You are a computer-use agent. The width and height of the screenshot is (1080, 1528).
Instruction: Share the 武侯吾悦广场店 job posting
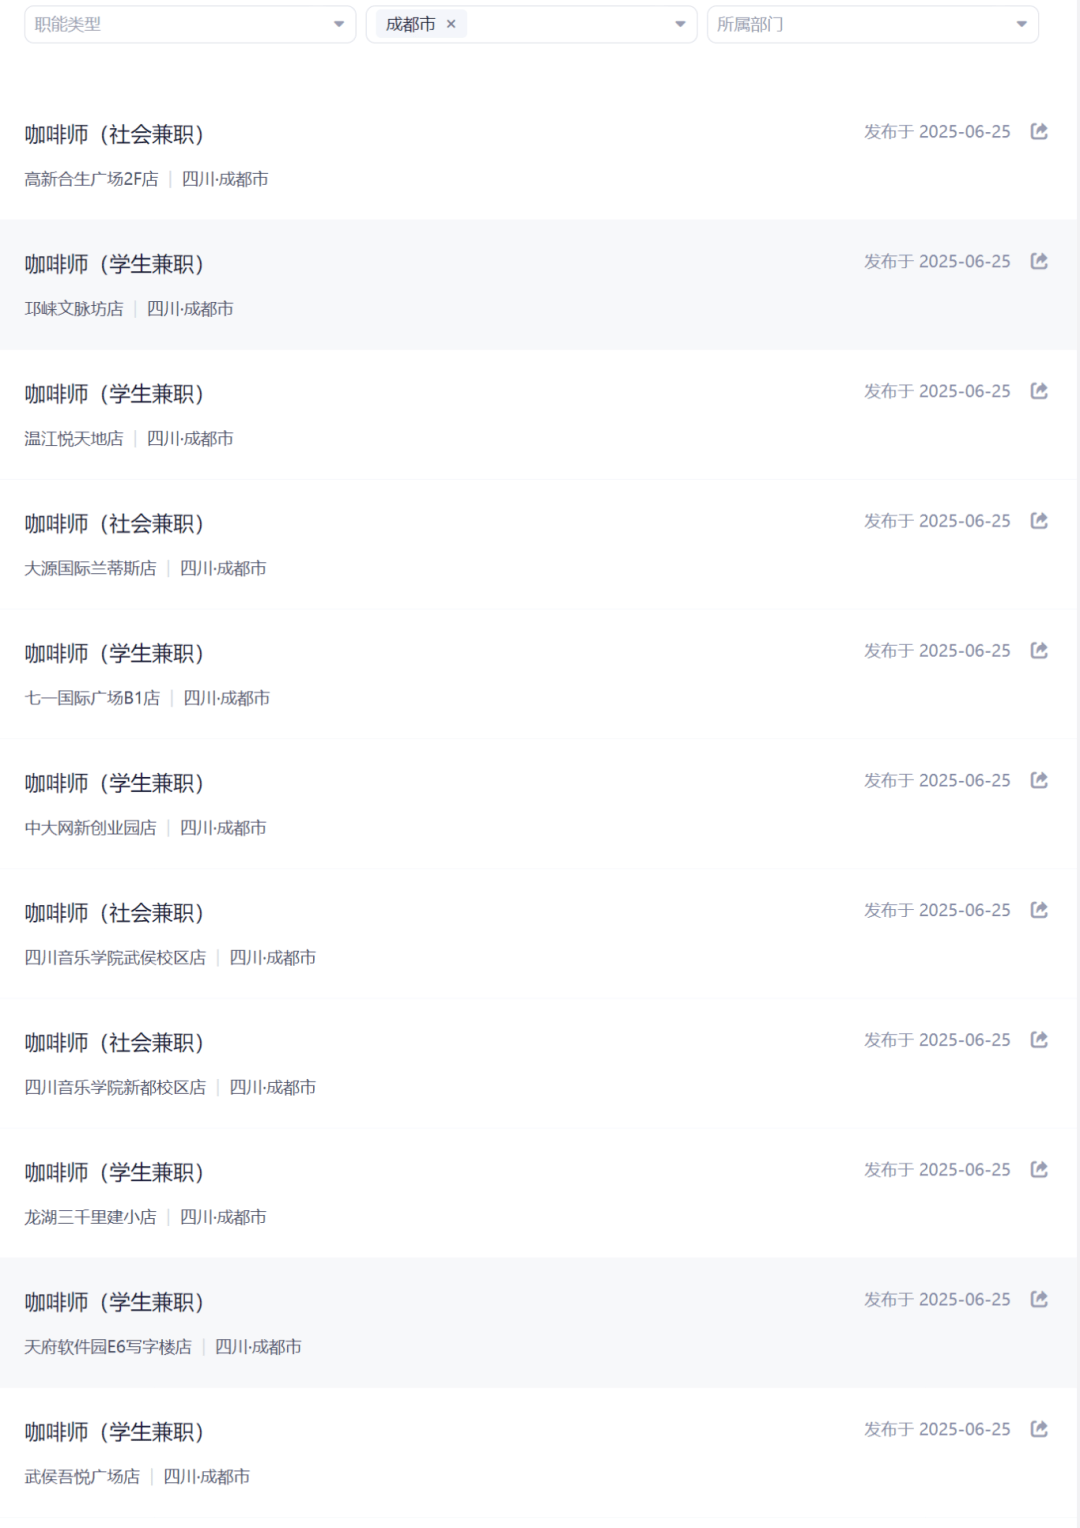point(1039,1429)
